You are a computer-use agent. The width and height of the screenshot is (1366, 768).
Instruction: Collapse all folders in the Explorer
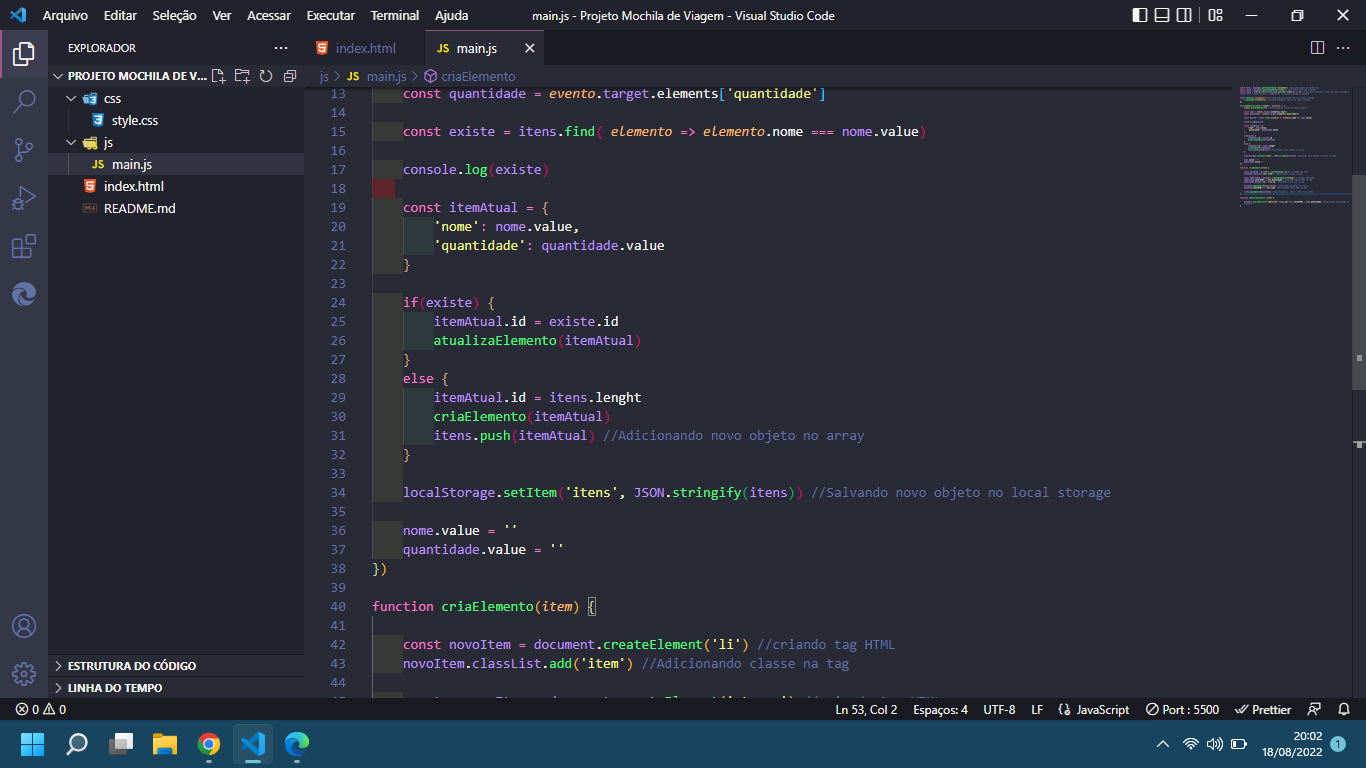point(290,76)
